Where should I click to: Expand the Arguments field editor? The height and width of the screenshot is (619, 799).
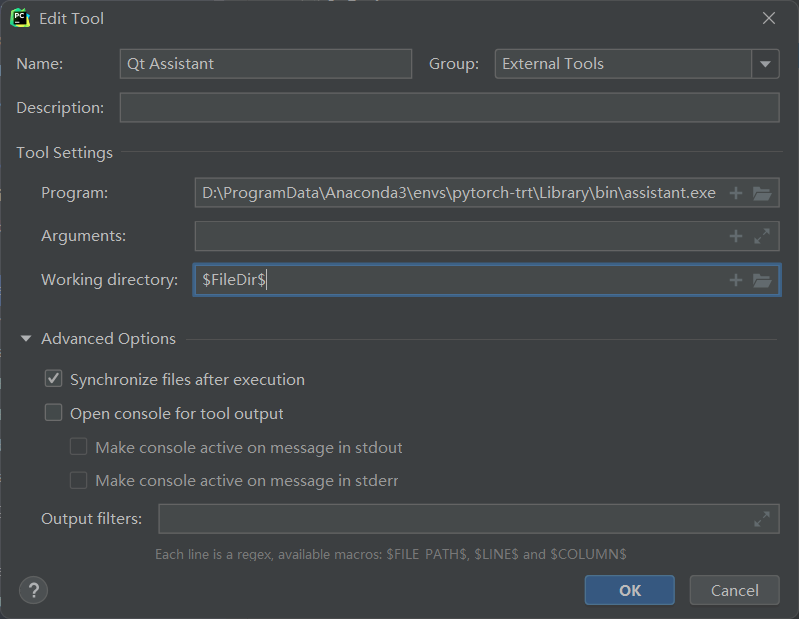pyautogui.click(x=762, y=236)
